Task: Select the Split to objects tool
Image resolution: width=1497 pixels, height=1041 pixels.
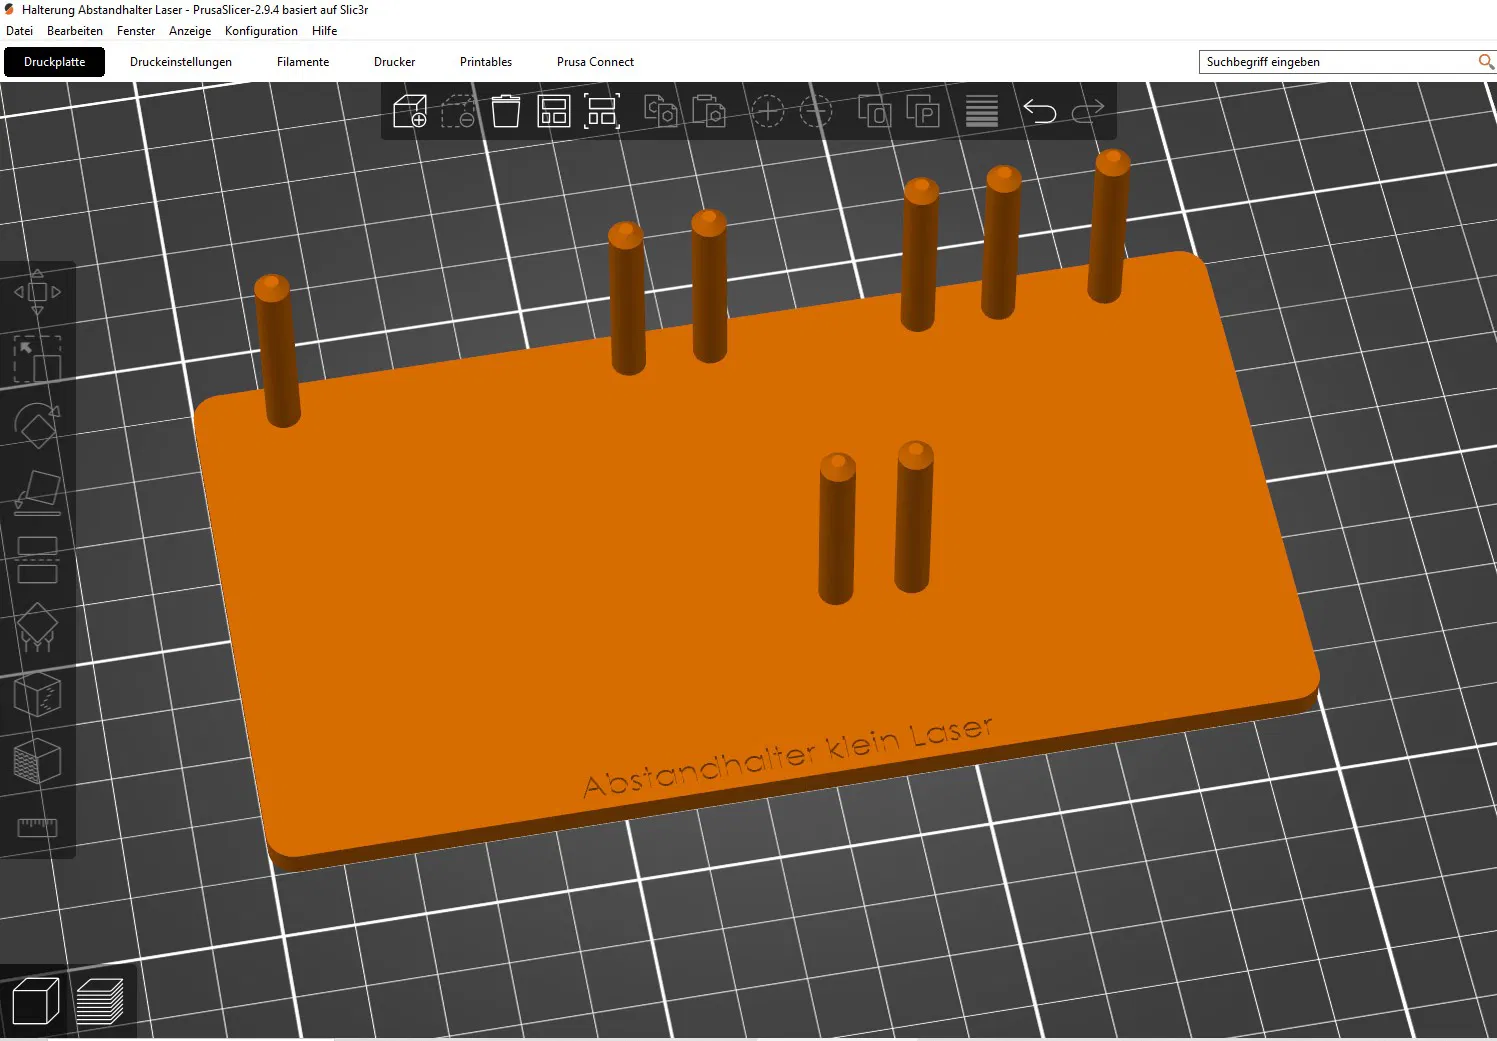Action: [x=874, y=111]
